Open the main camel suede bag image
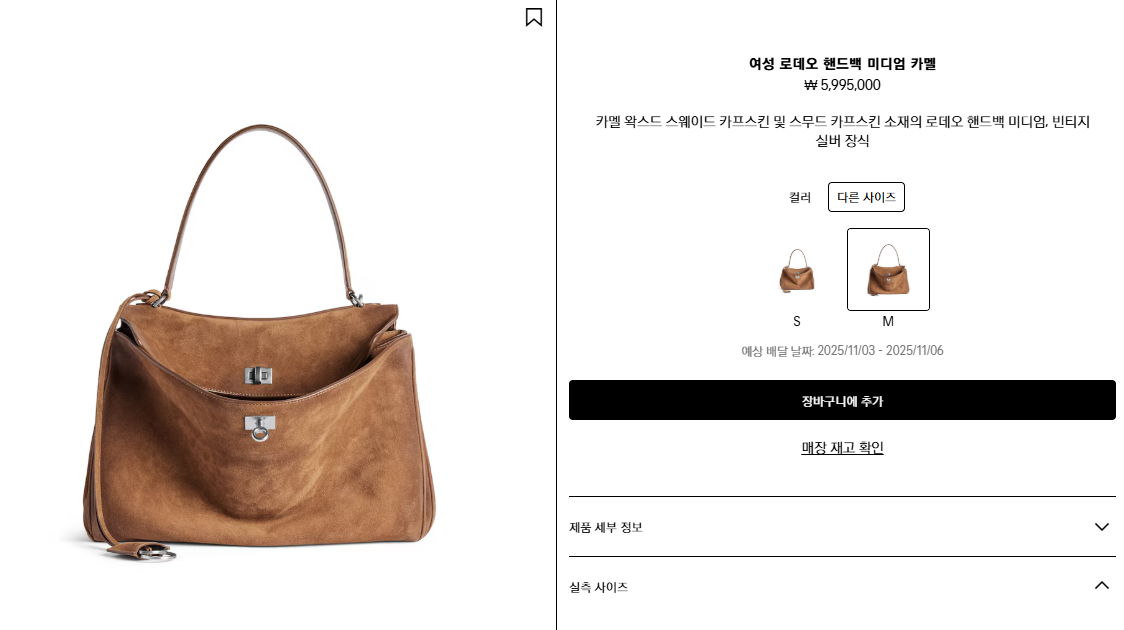This screenshot has width=1124, height=630. click(259, 340)
